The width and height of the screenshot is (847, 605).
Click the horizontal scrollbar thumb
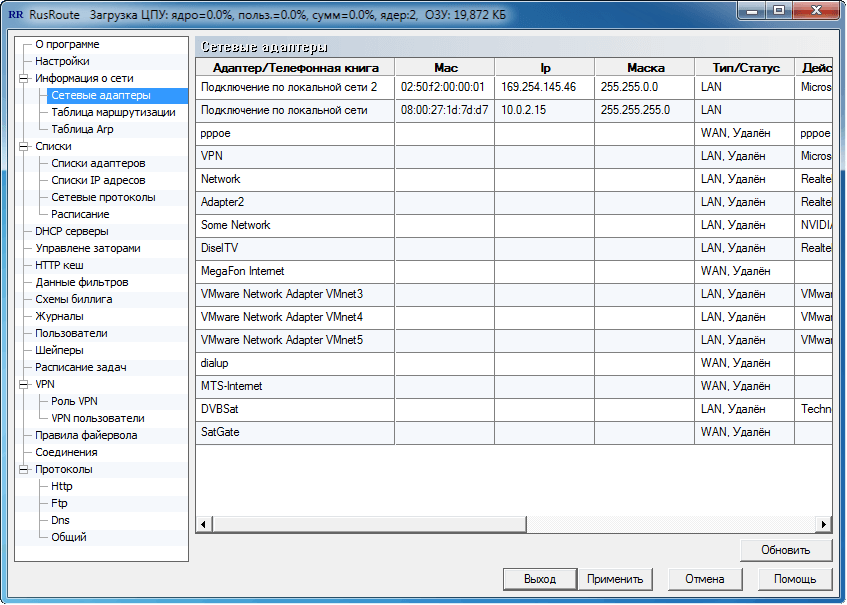369,525
